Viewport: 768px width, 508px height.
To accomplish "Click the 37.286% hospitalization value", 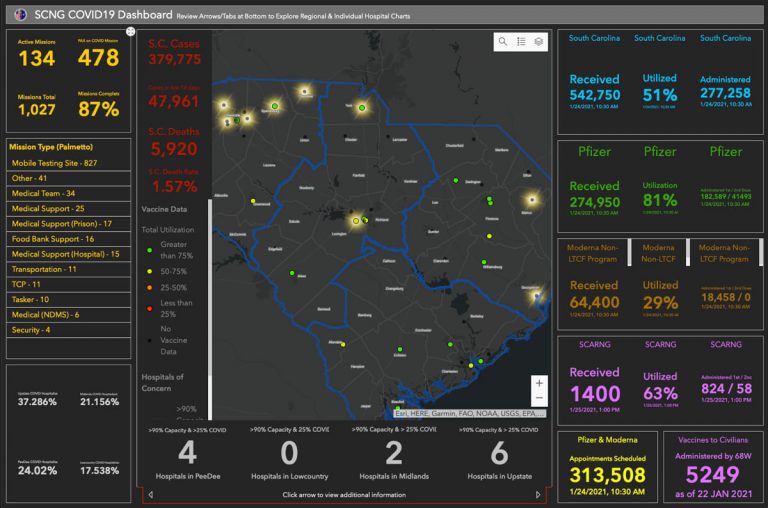I will (x=37, y=402).
